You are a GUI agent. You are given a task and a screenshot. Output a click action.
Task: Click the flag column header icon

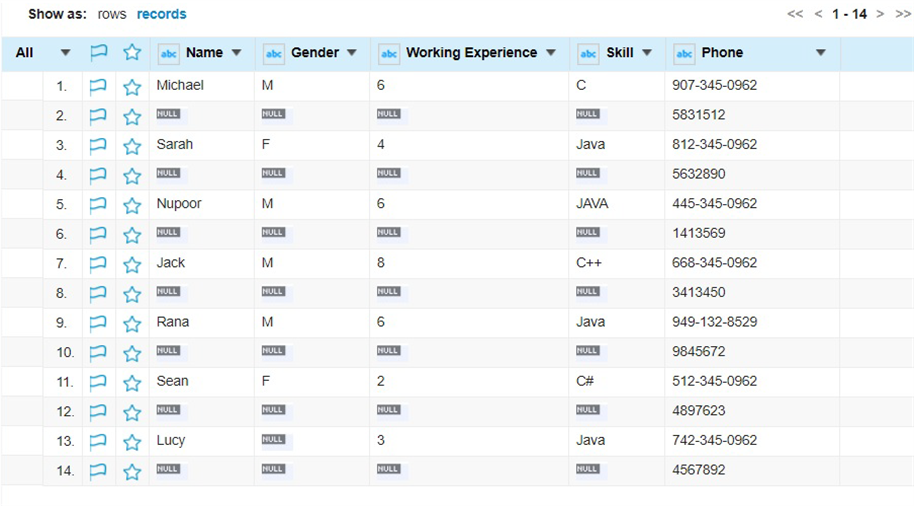[98, 53]
